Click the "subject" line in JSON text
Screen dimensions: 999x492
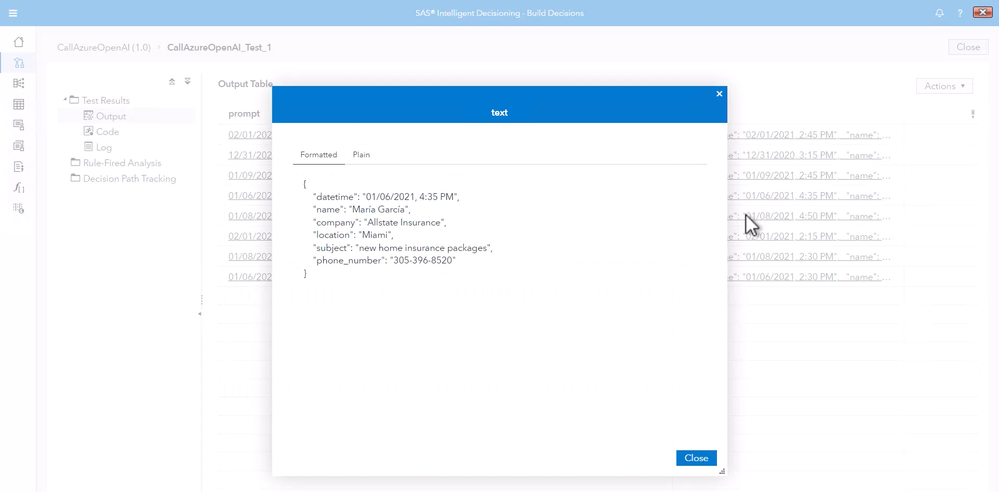point(403,248)
